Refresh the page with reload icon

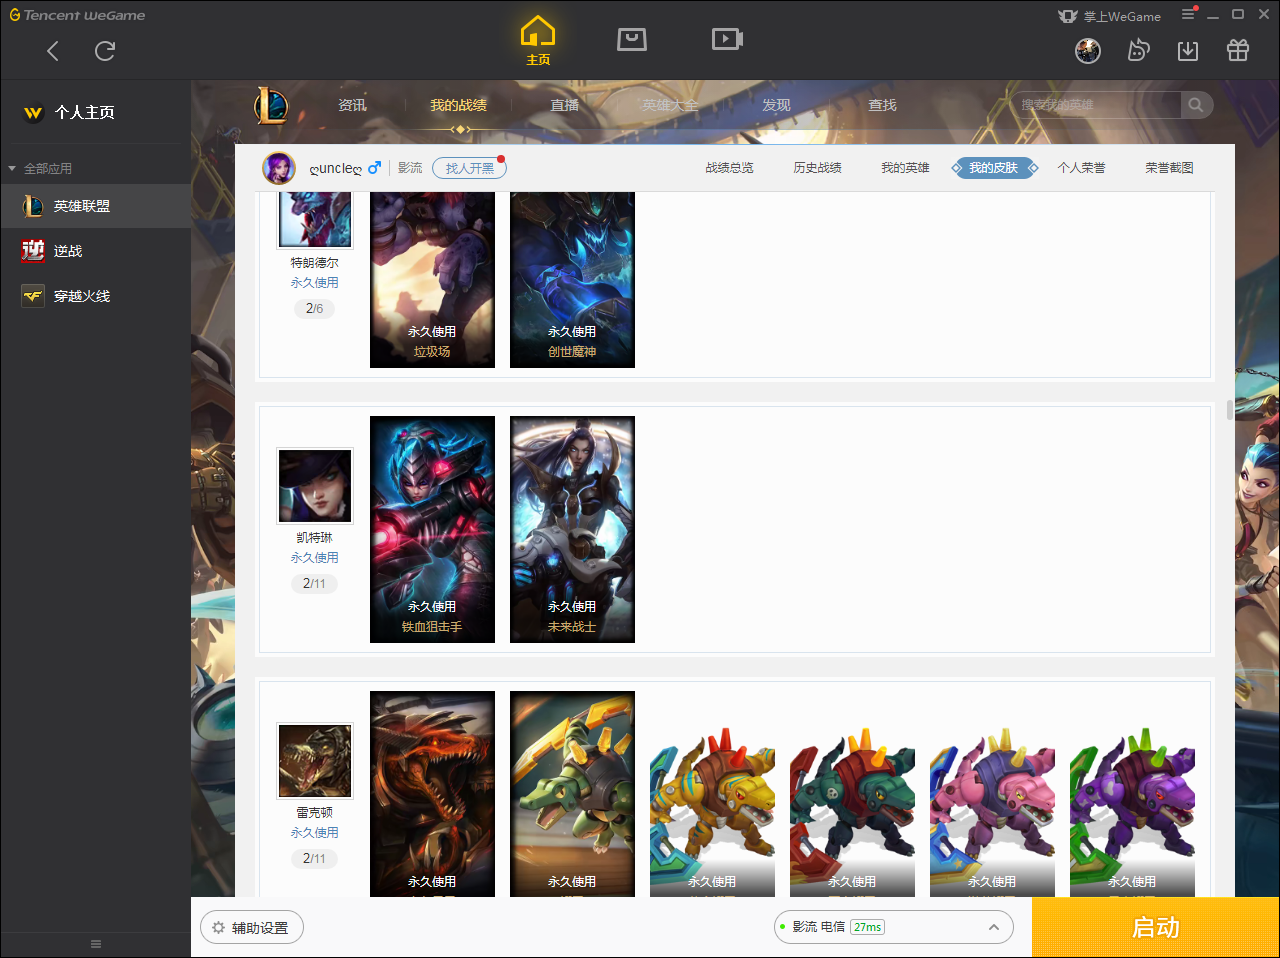coord(105,51)
